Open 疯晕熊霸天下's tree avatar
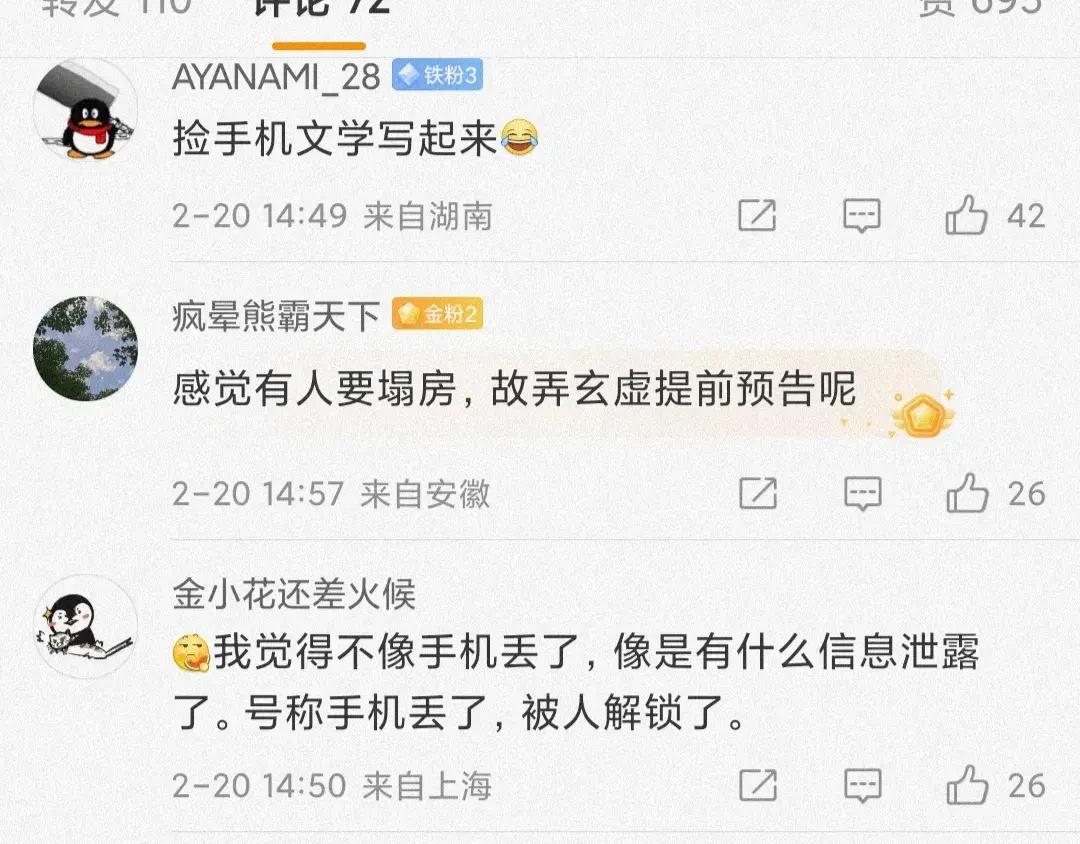 coord(85,349)
